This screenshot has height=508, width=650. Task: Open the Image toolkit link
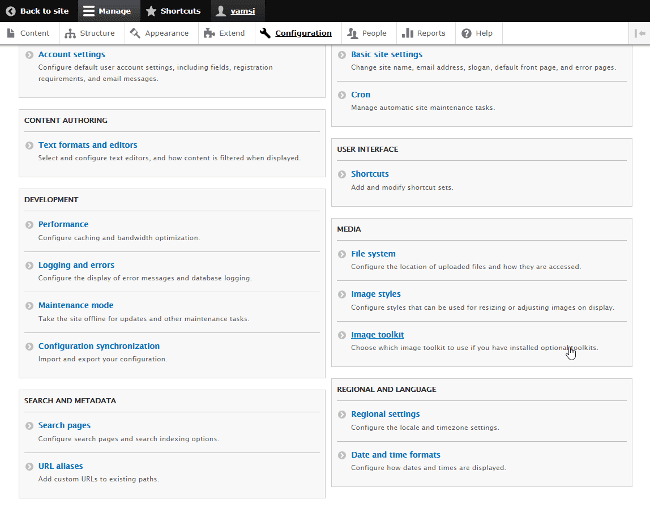click(377, 335)
